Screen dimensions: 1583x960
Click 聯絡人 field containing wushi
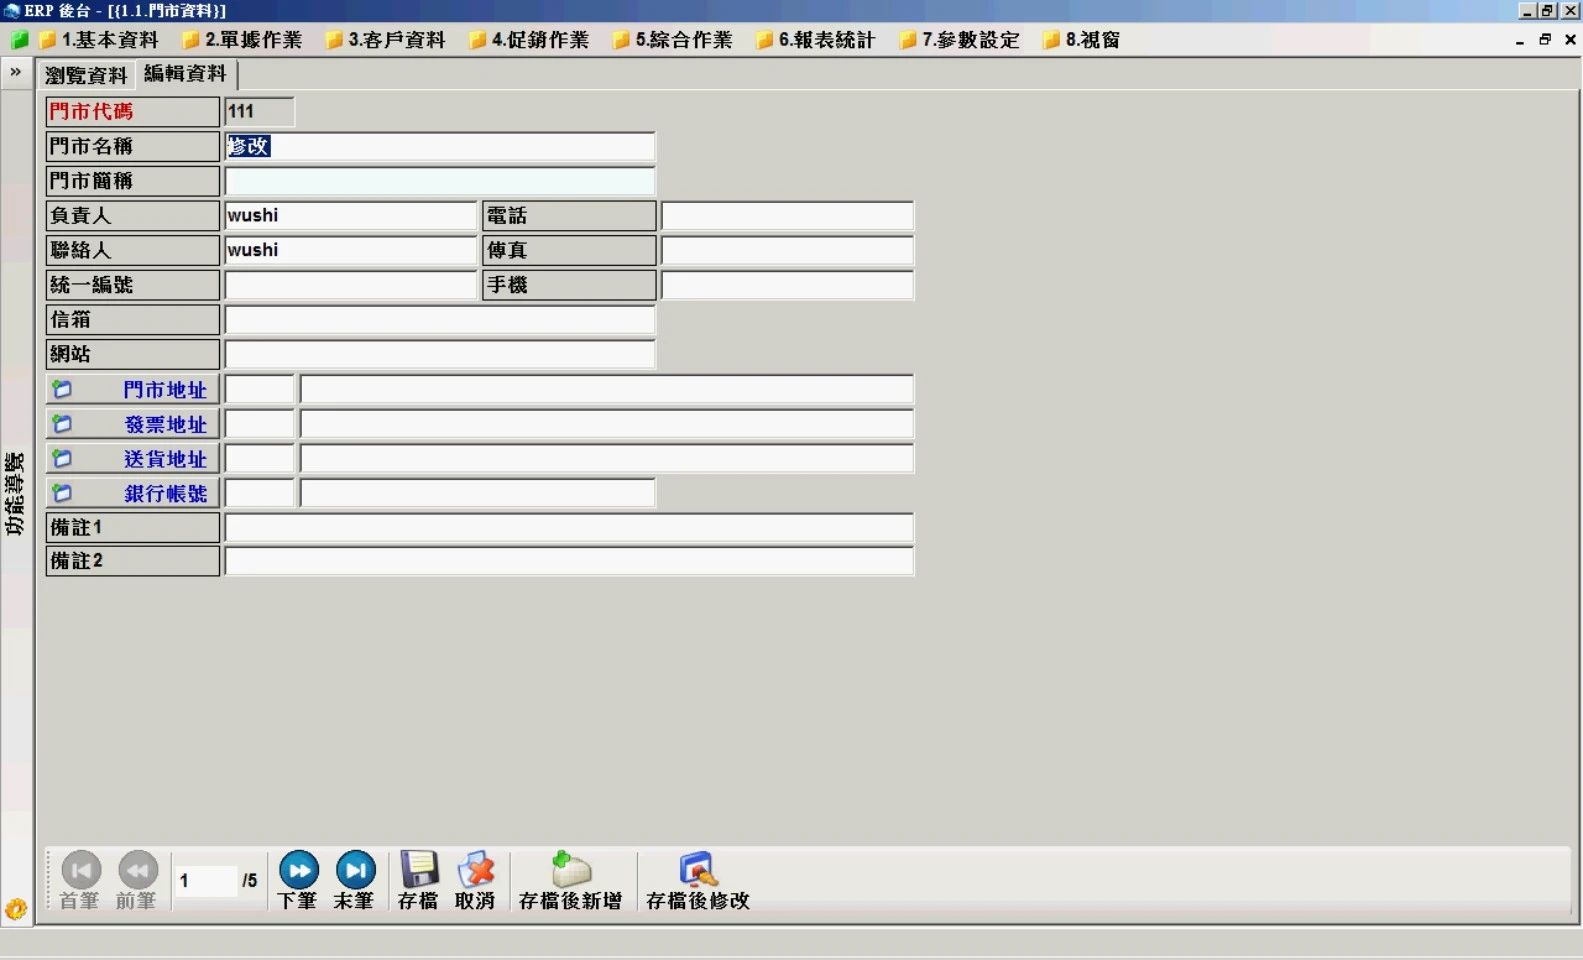coord(351,250)
